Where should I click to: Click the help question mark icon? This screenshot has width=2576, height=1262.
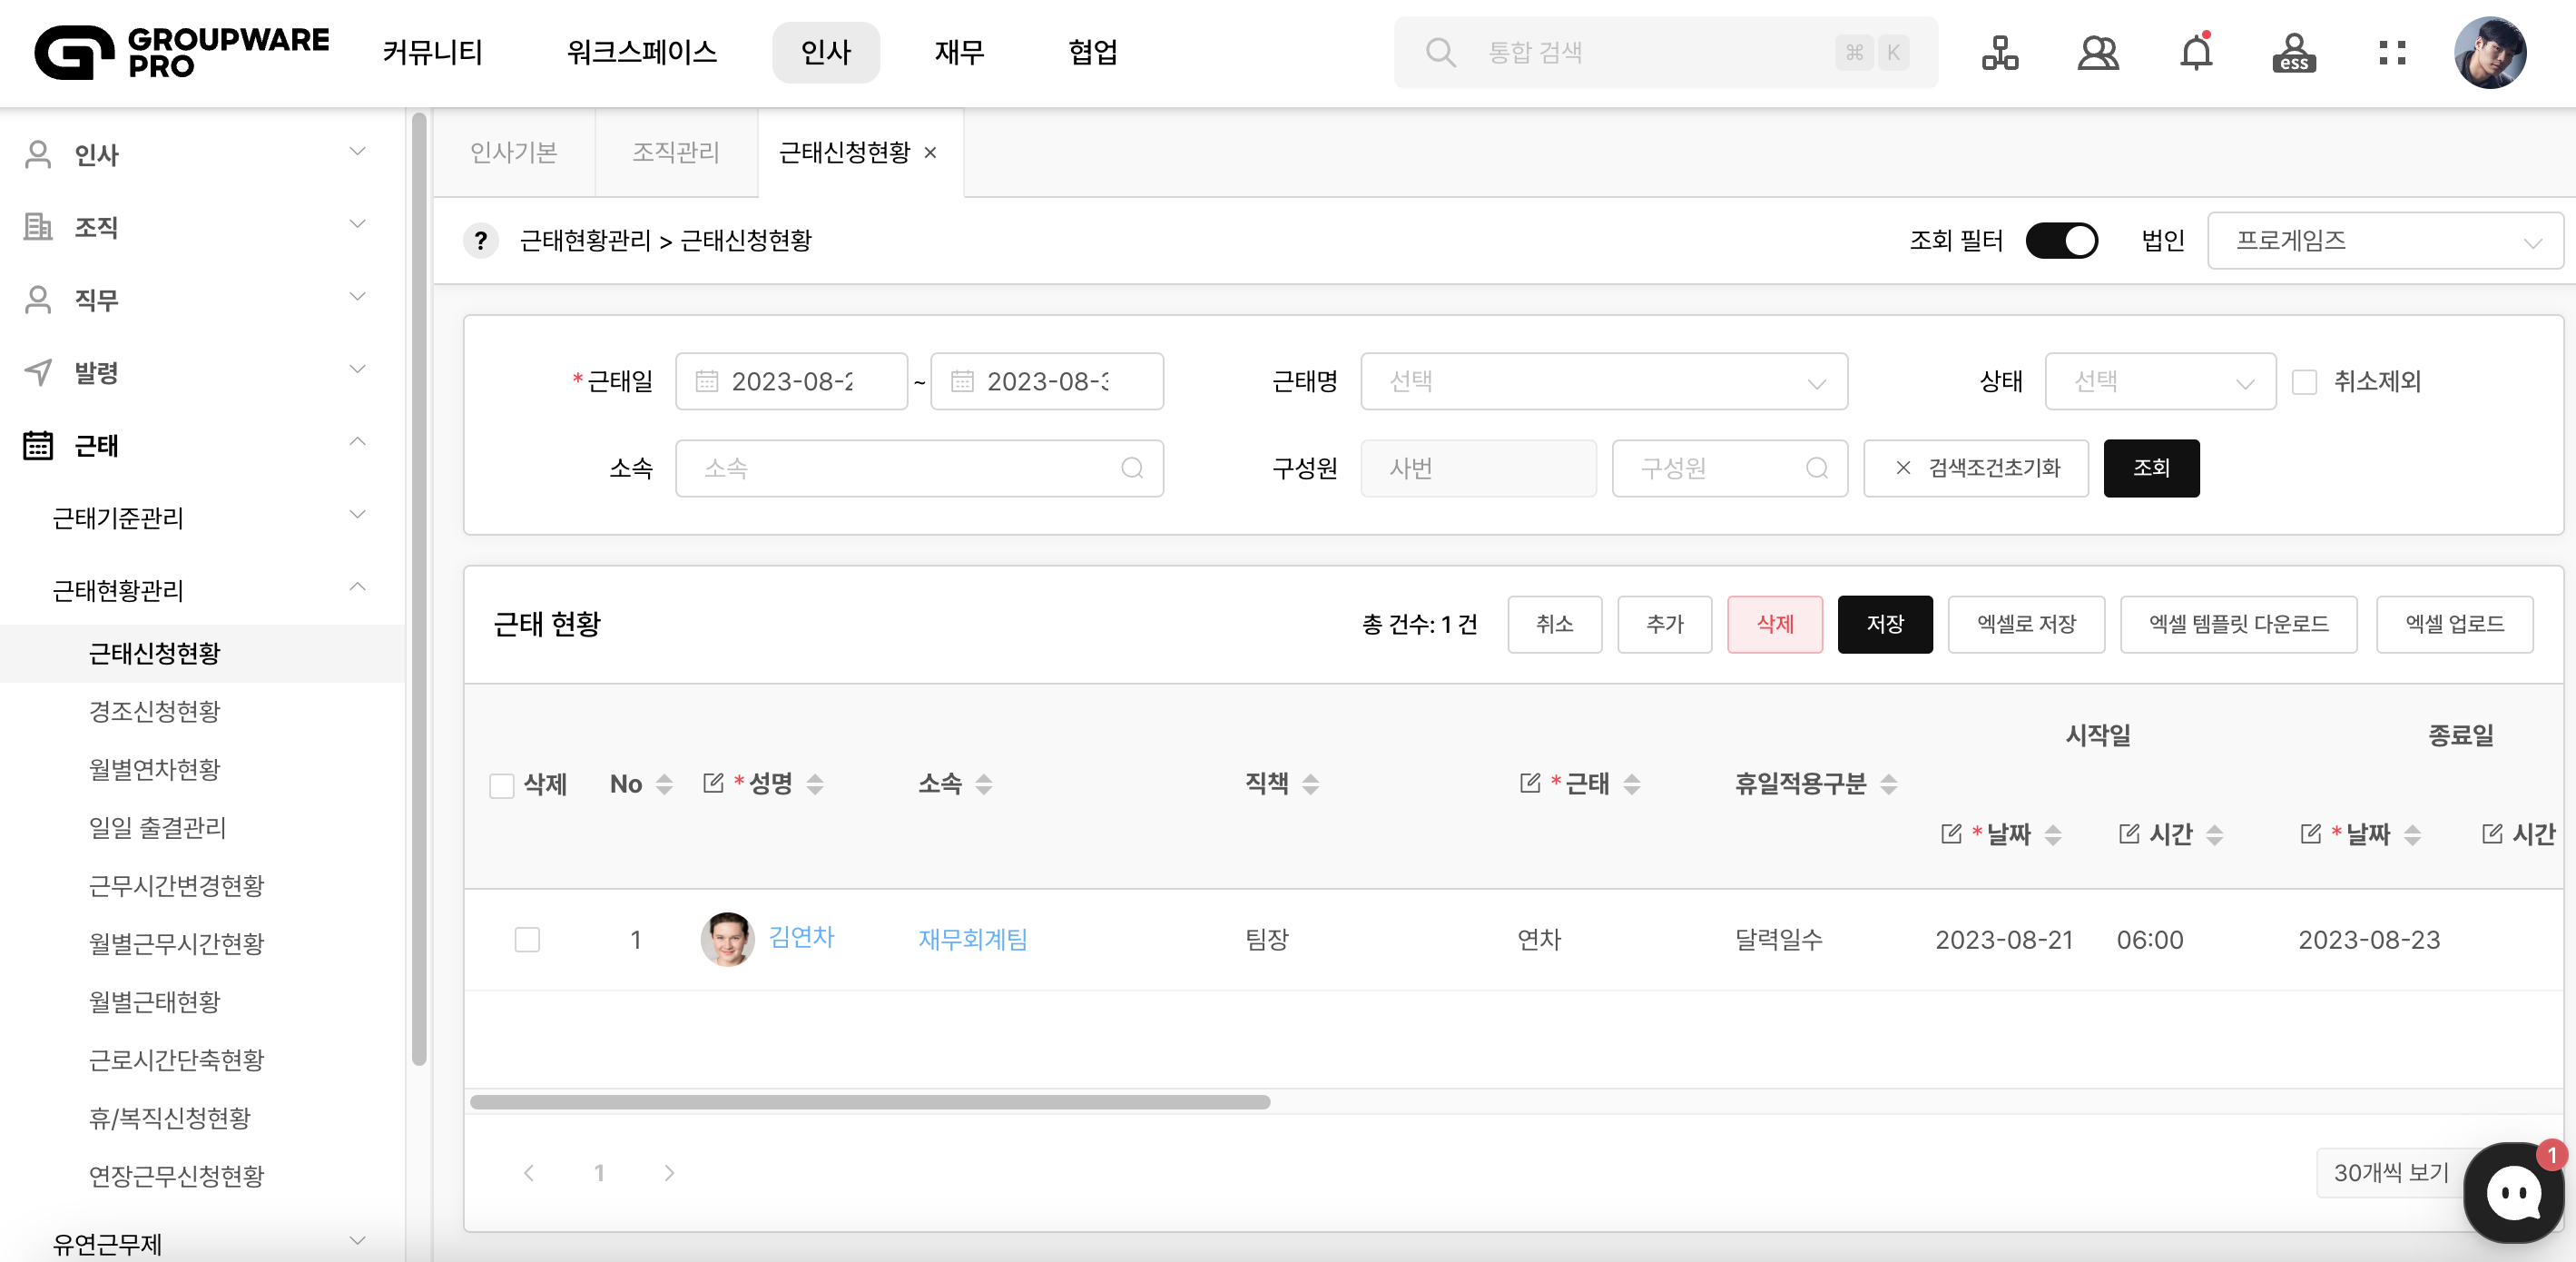coord(481,241)
